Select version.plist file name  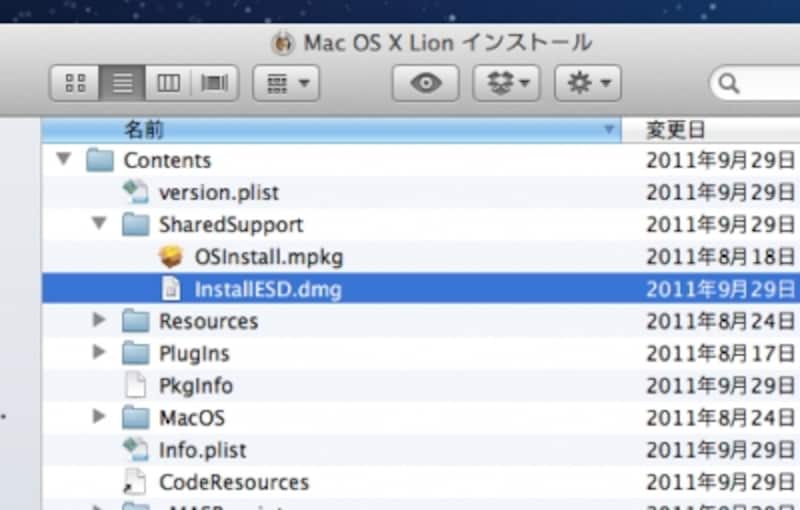pyautogui.click(x=219, y=193)
